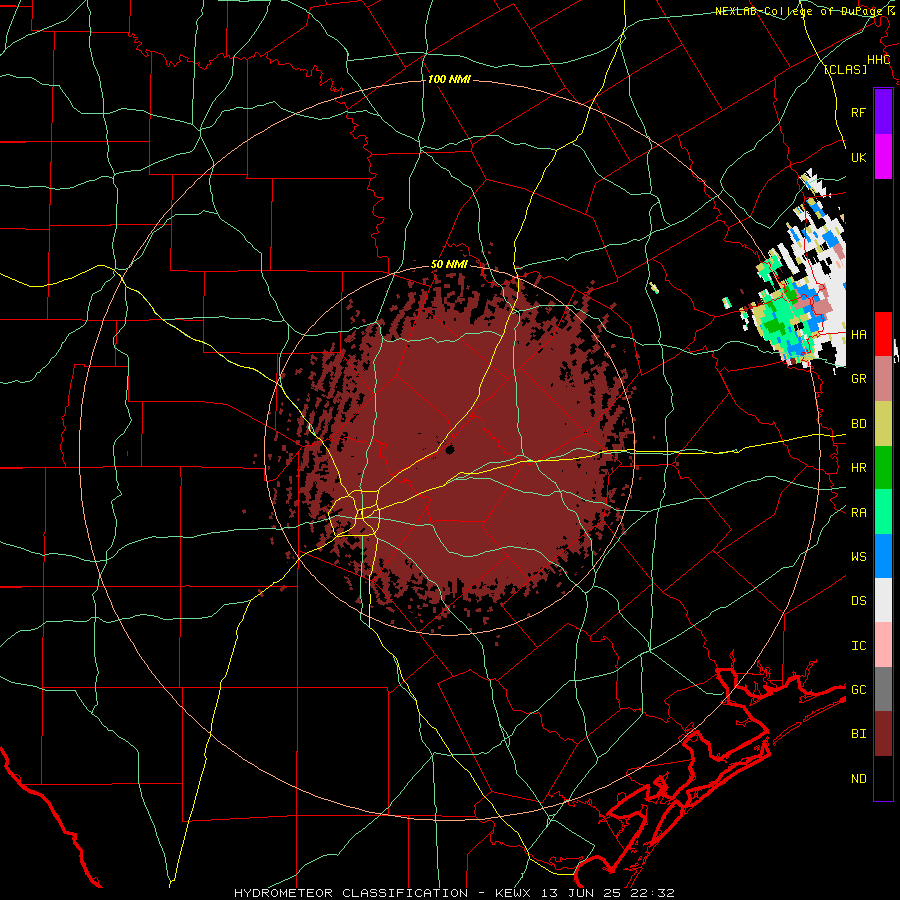Screen dimensions: 900x900
Task: Click the UK label beside the legend
Action: [x=858, y=157]
